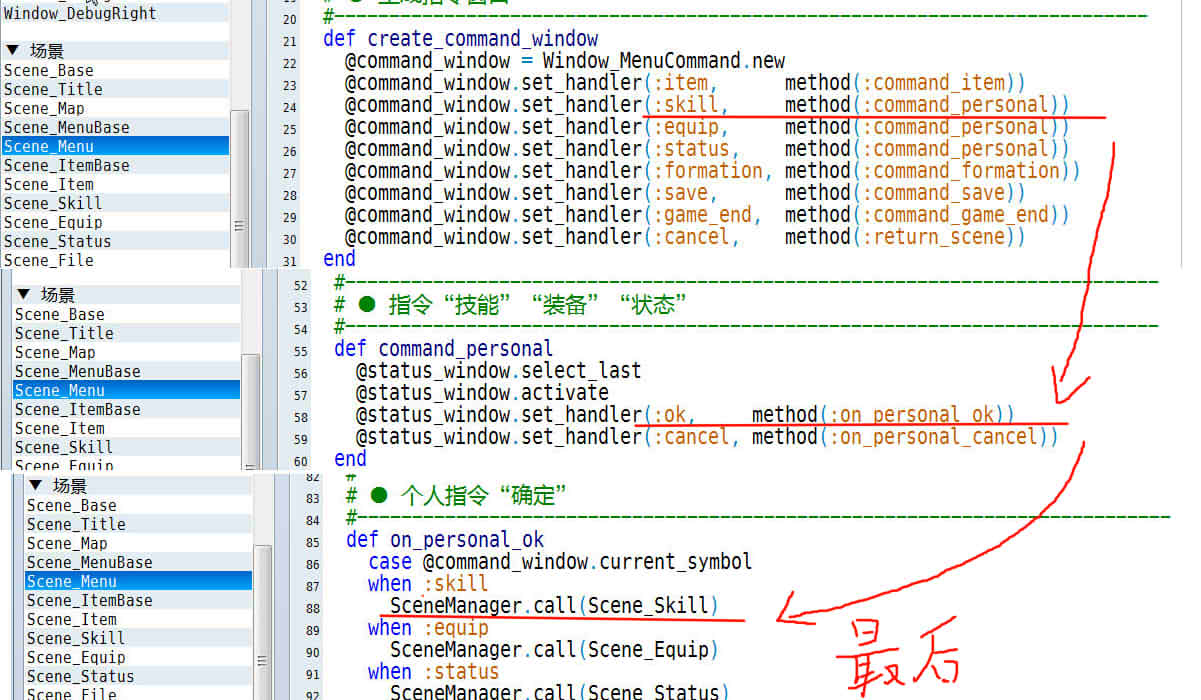Click the "when :equip" line

coord(428,628)
